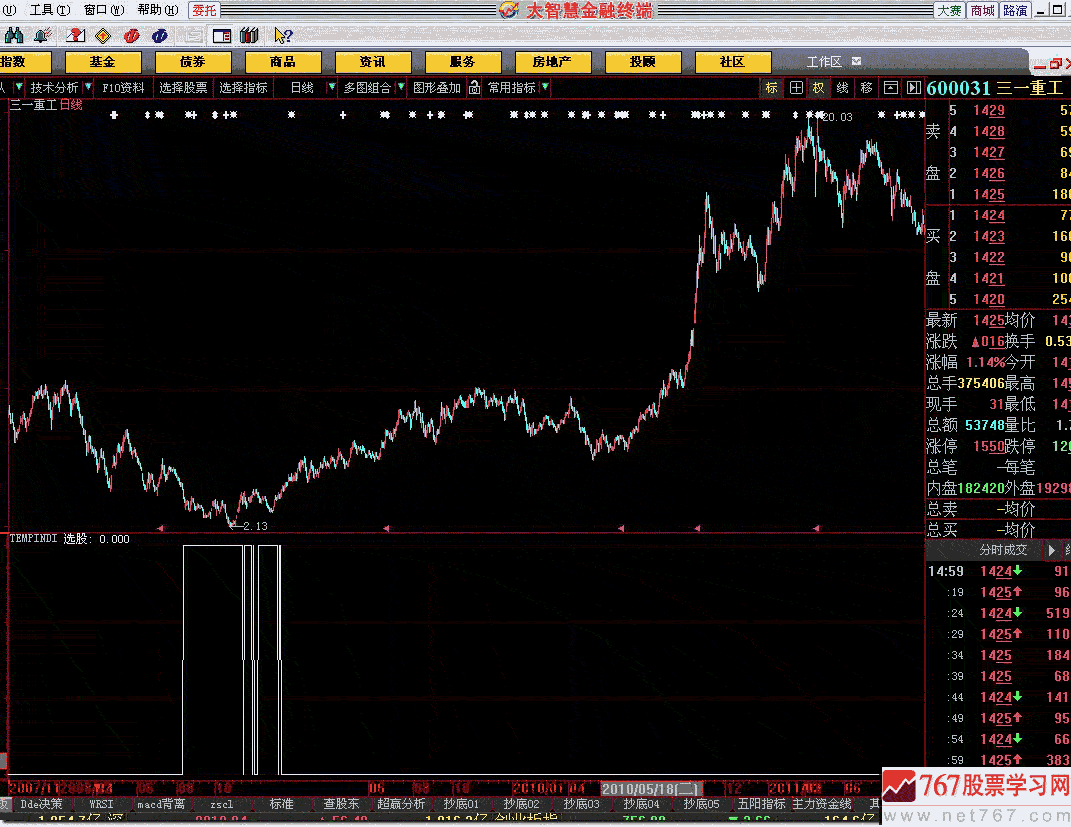Image resolution: width=1071 pixels, height=827 pixels.
Task: Click the 2010/05/18 date marker on timeline
Action: click(652, 788)
